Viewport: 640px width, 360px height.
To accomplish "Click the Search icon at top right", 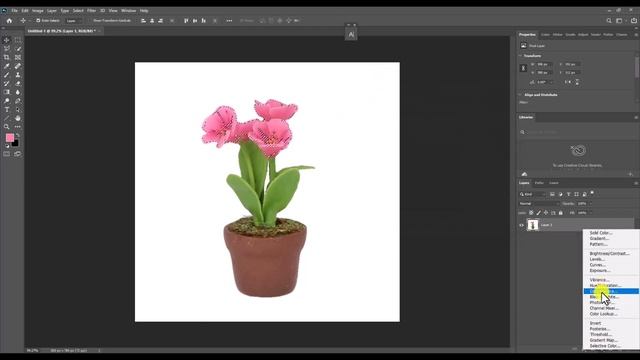I will pyautogui.click(x=609, y=20).
